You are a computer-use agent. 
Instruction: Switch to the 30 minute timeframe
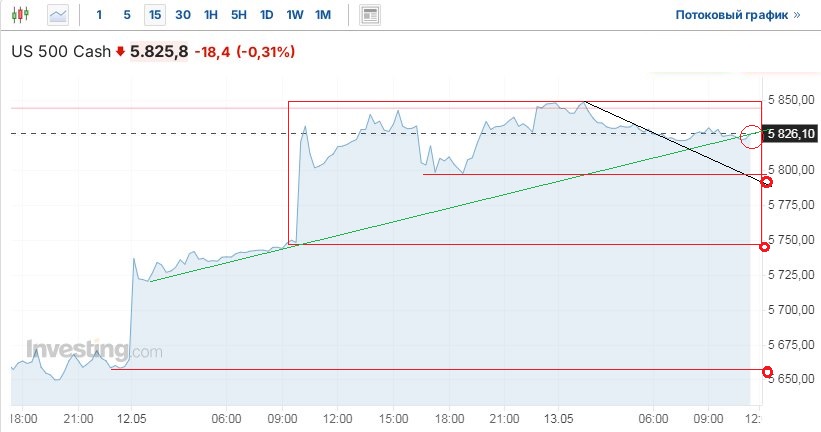click(x=182, y=15)
